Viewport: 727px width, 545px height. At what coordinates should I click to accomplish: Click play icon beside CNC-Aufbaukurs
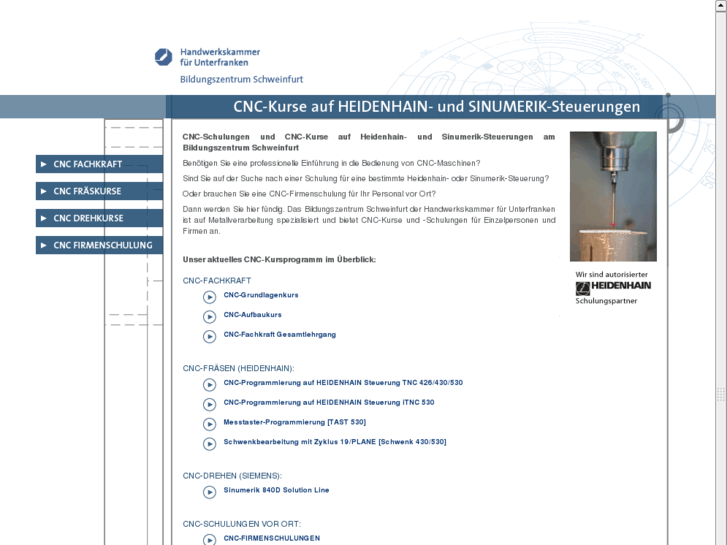coord(210,316)
